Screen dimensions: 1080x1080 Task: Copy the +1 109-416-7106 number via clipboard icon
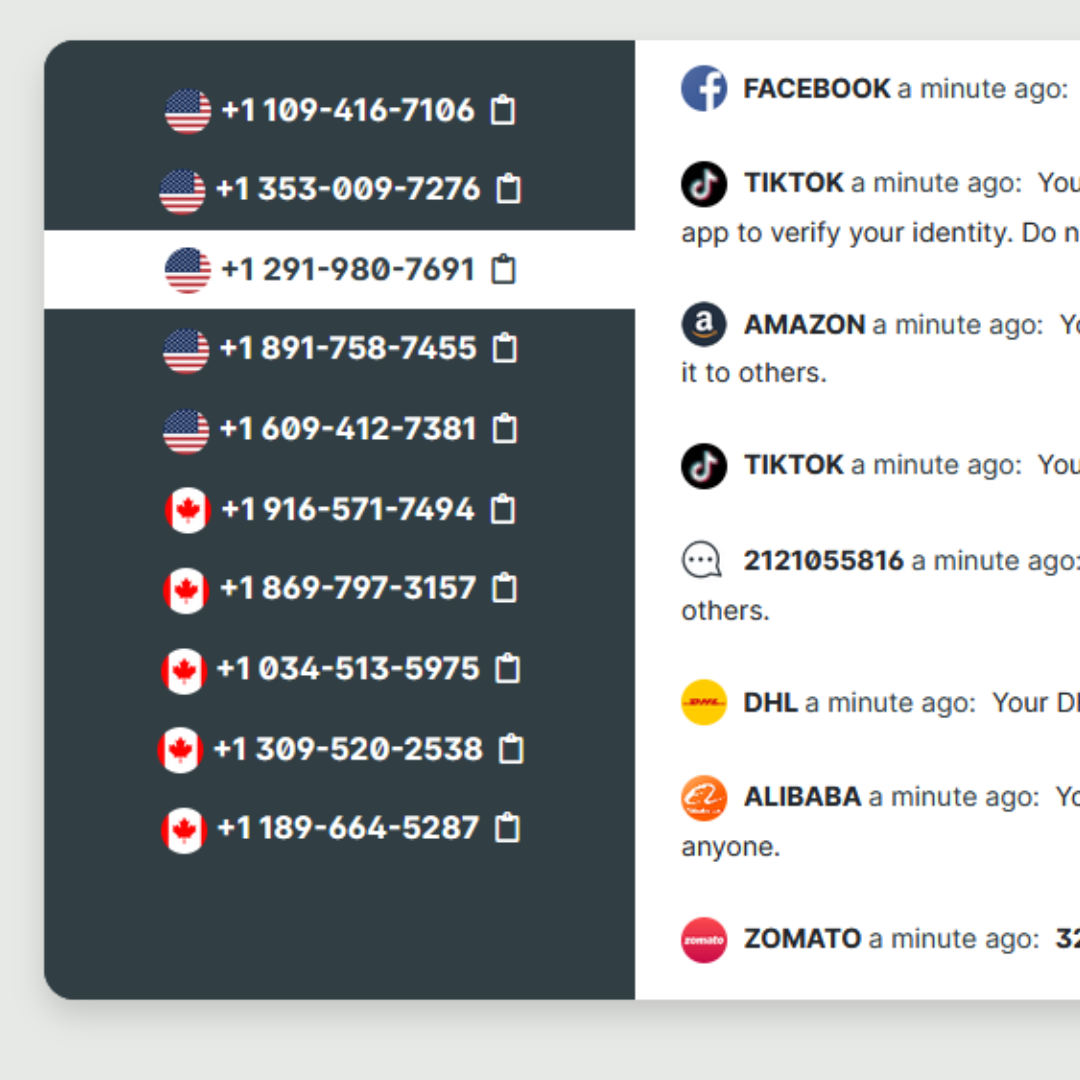coord(502,110)
